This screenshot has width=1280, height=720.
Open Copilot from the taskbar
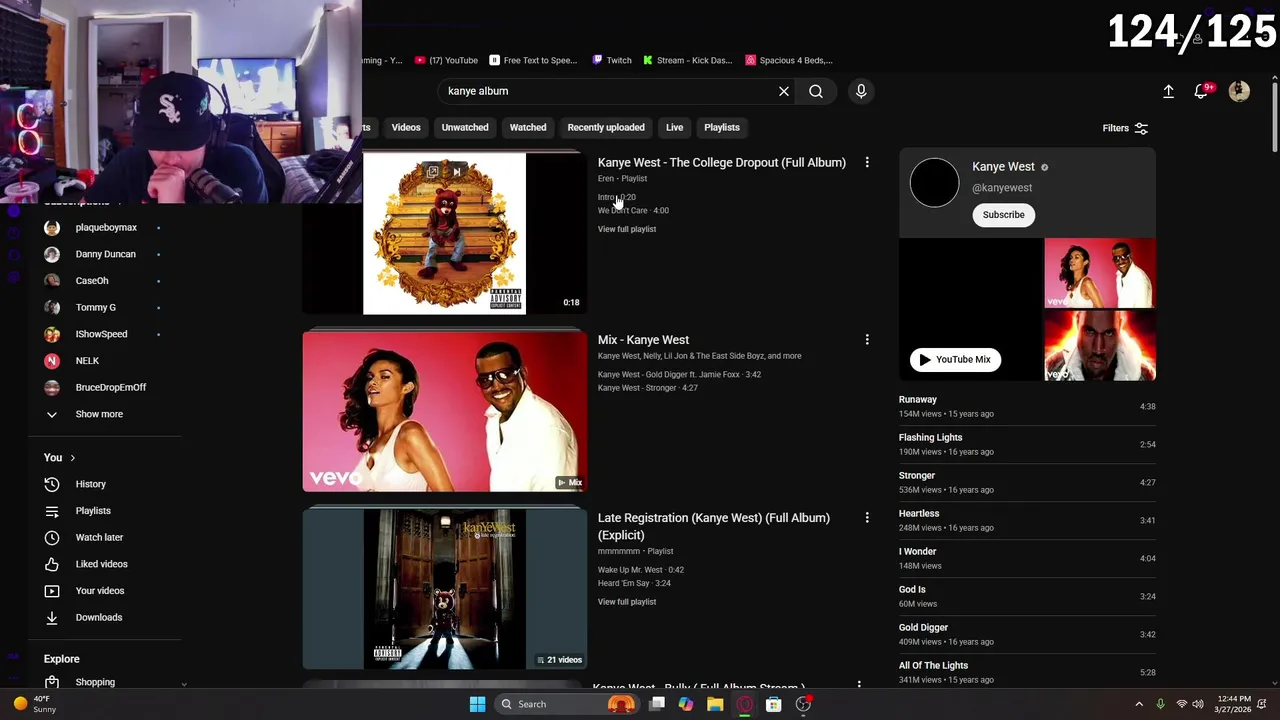tap(685, 704)
